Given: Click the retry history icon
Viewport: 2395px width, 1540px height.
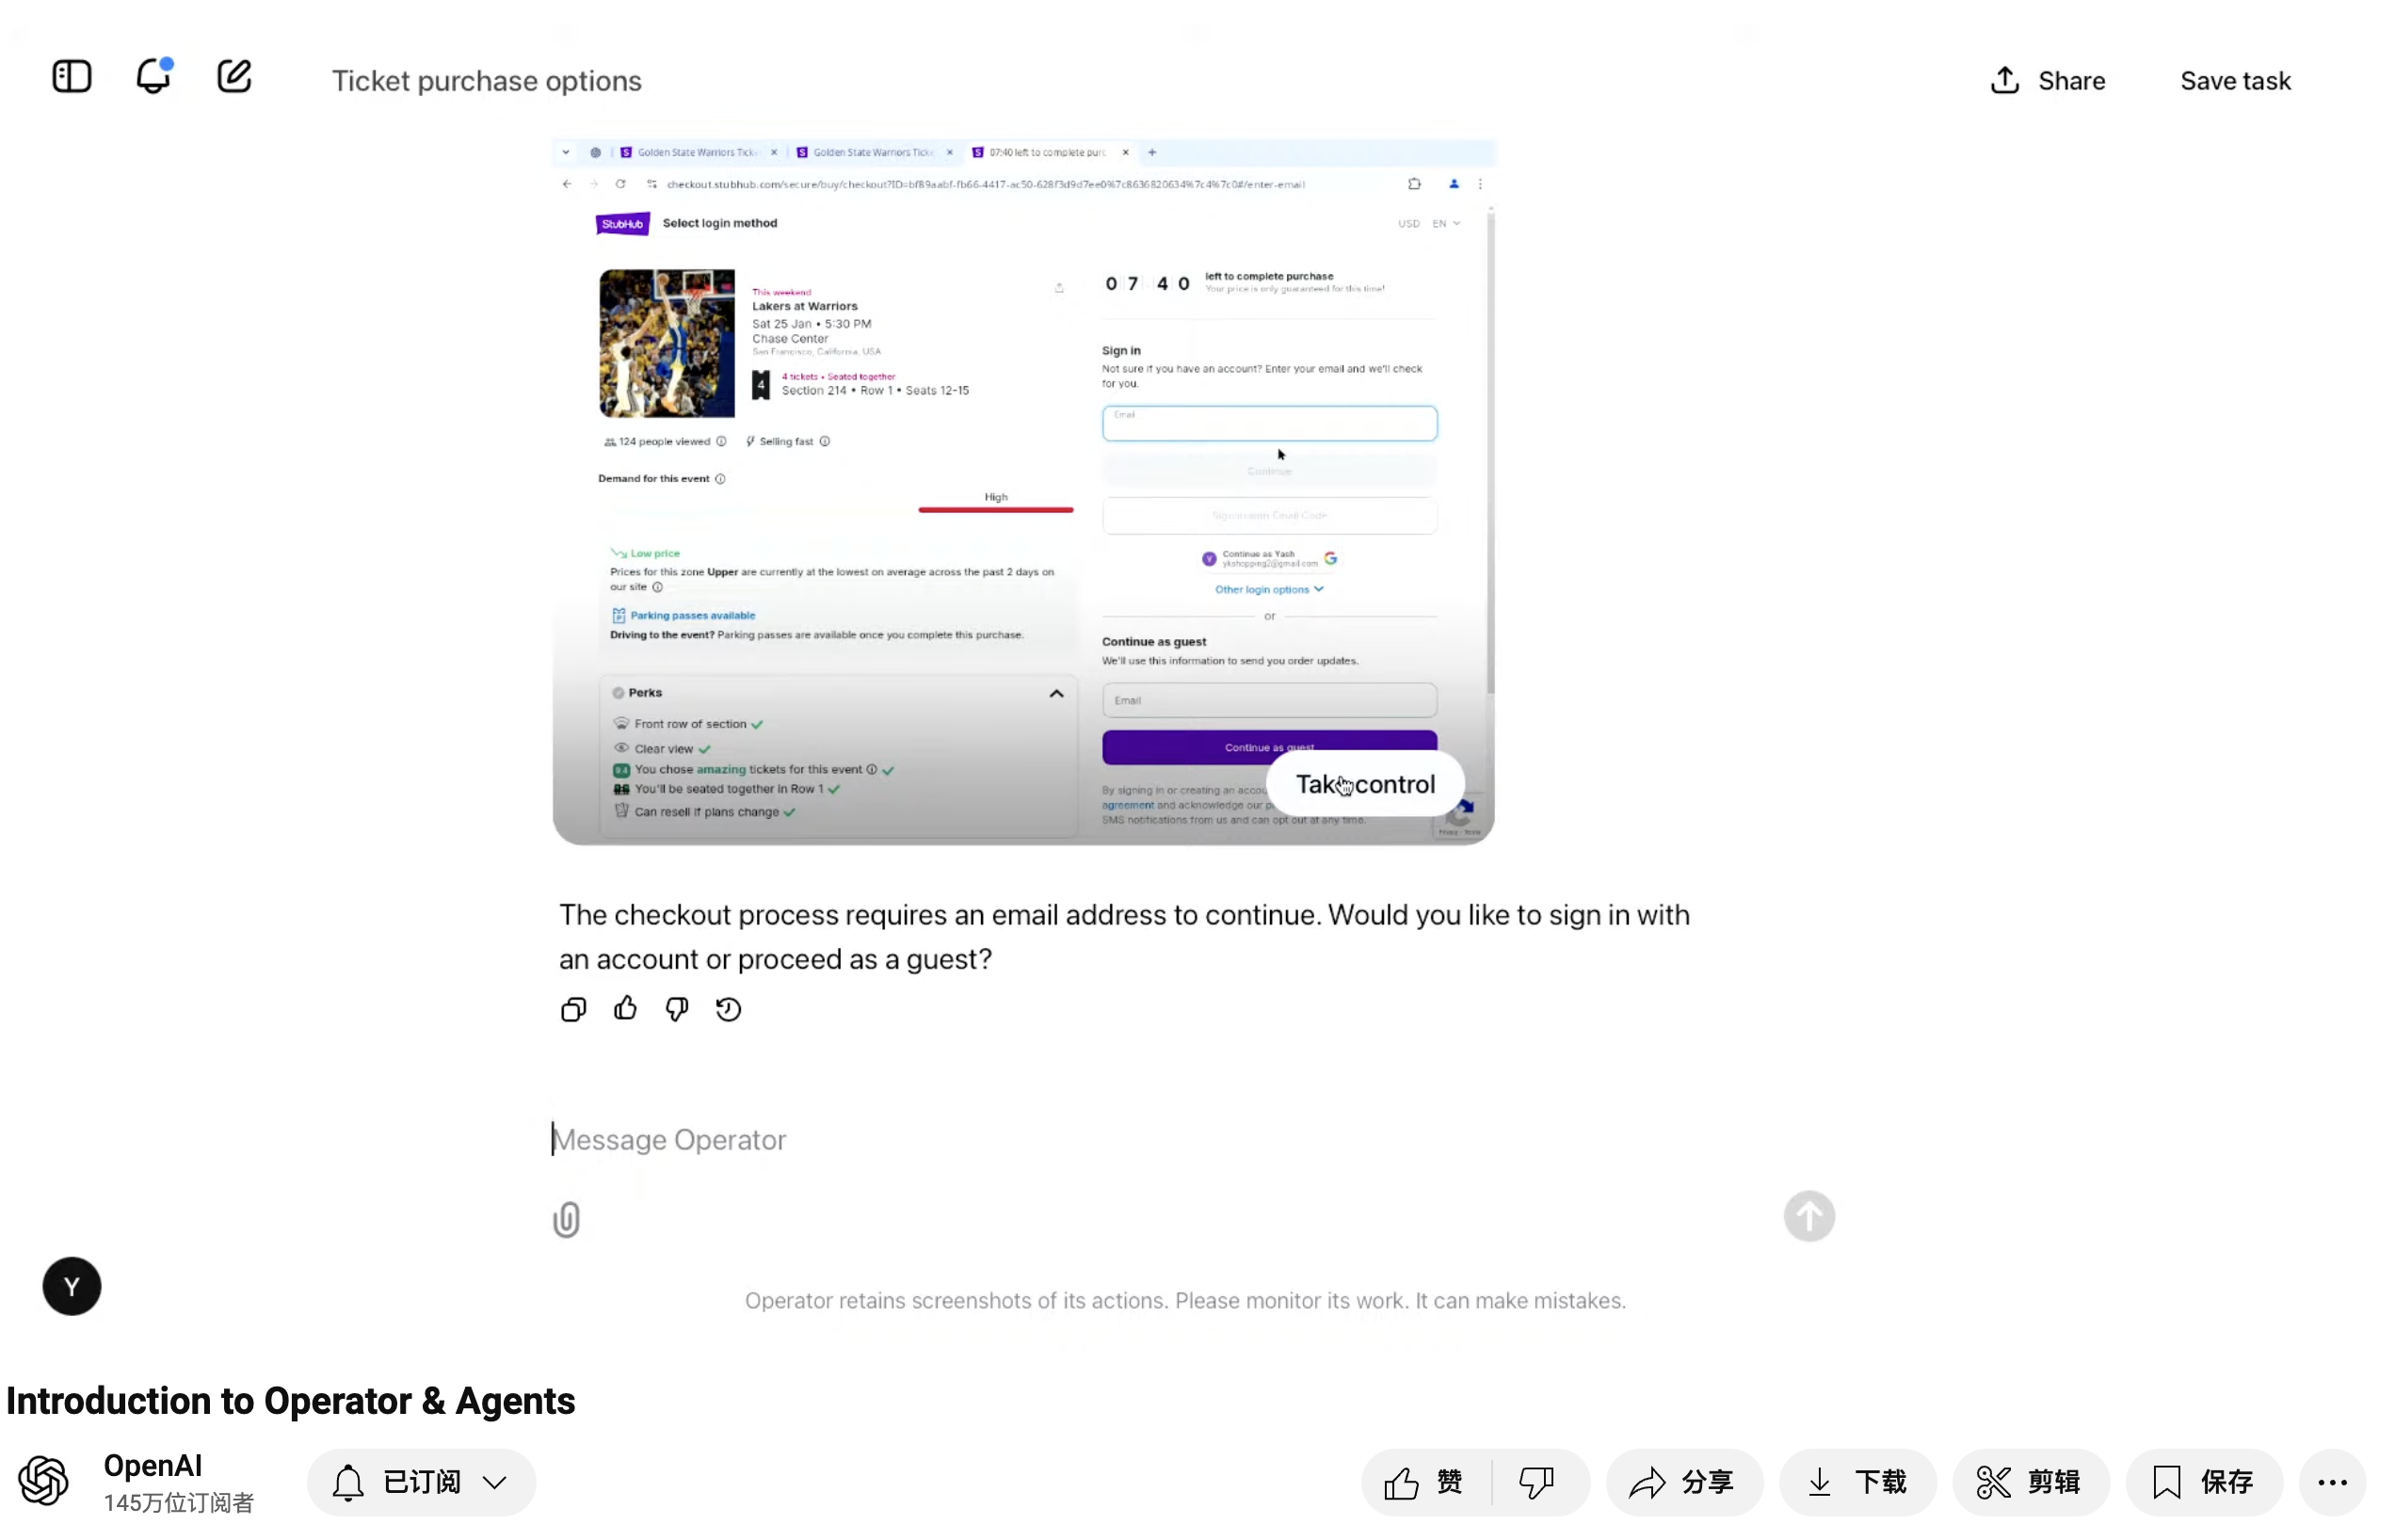Looking at the screenshot, I should click(x=728, y=1010).
